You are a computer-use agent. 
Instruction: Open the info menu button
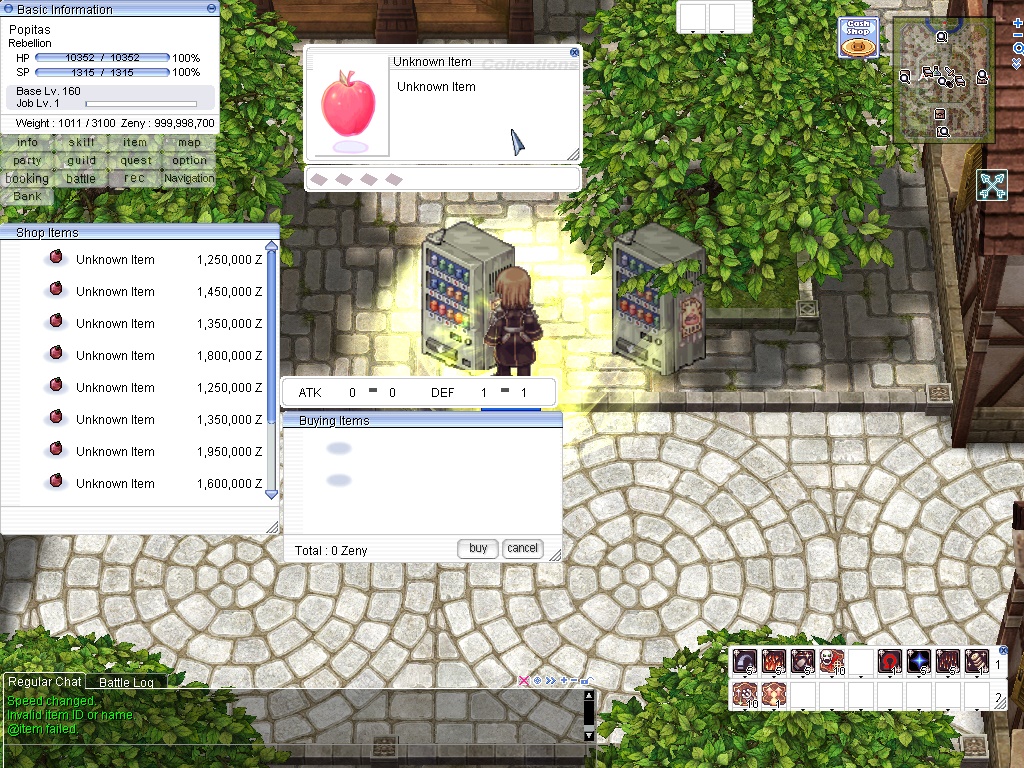27,142
